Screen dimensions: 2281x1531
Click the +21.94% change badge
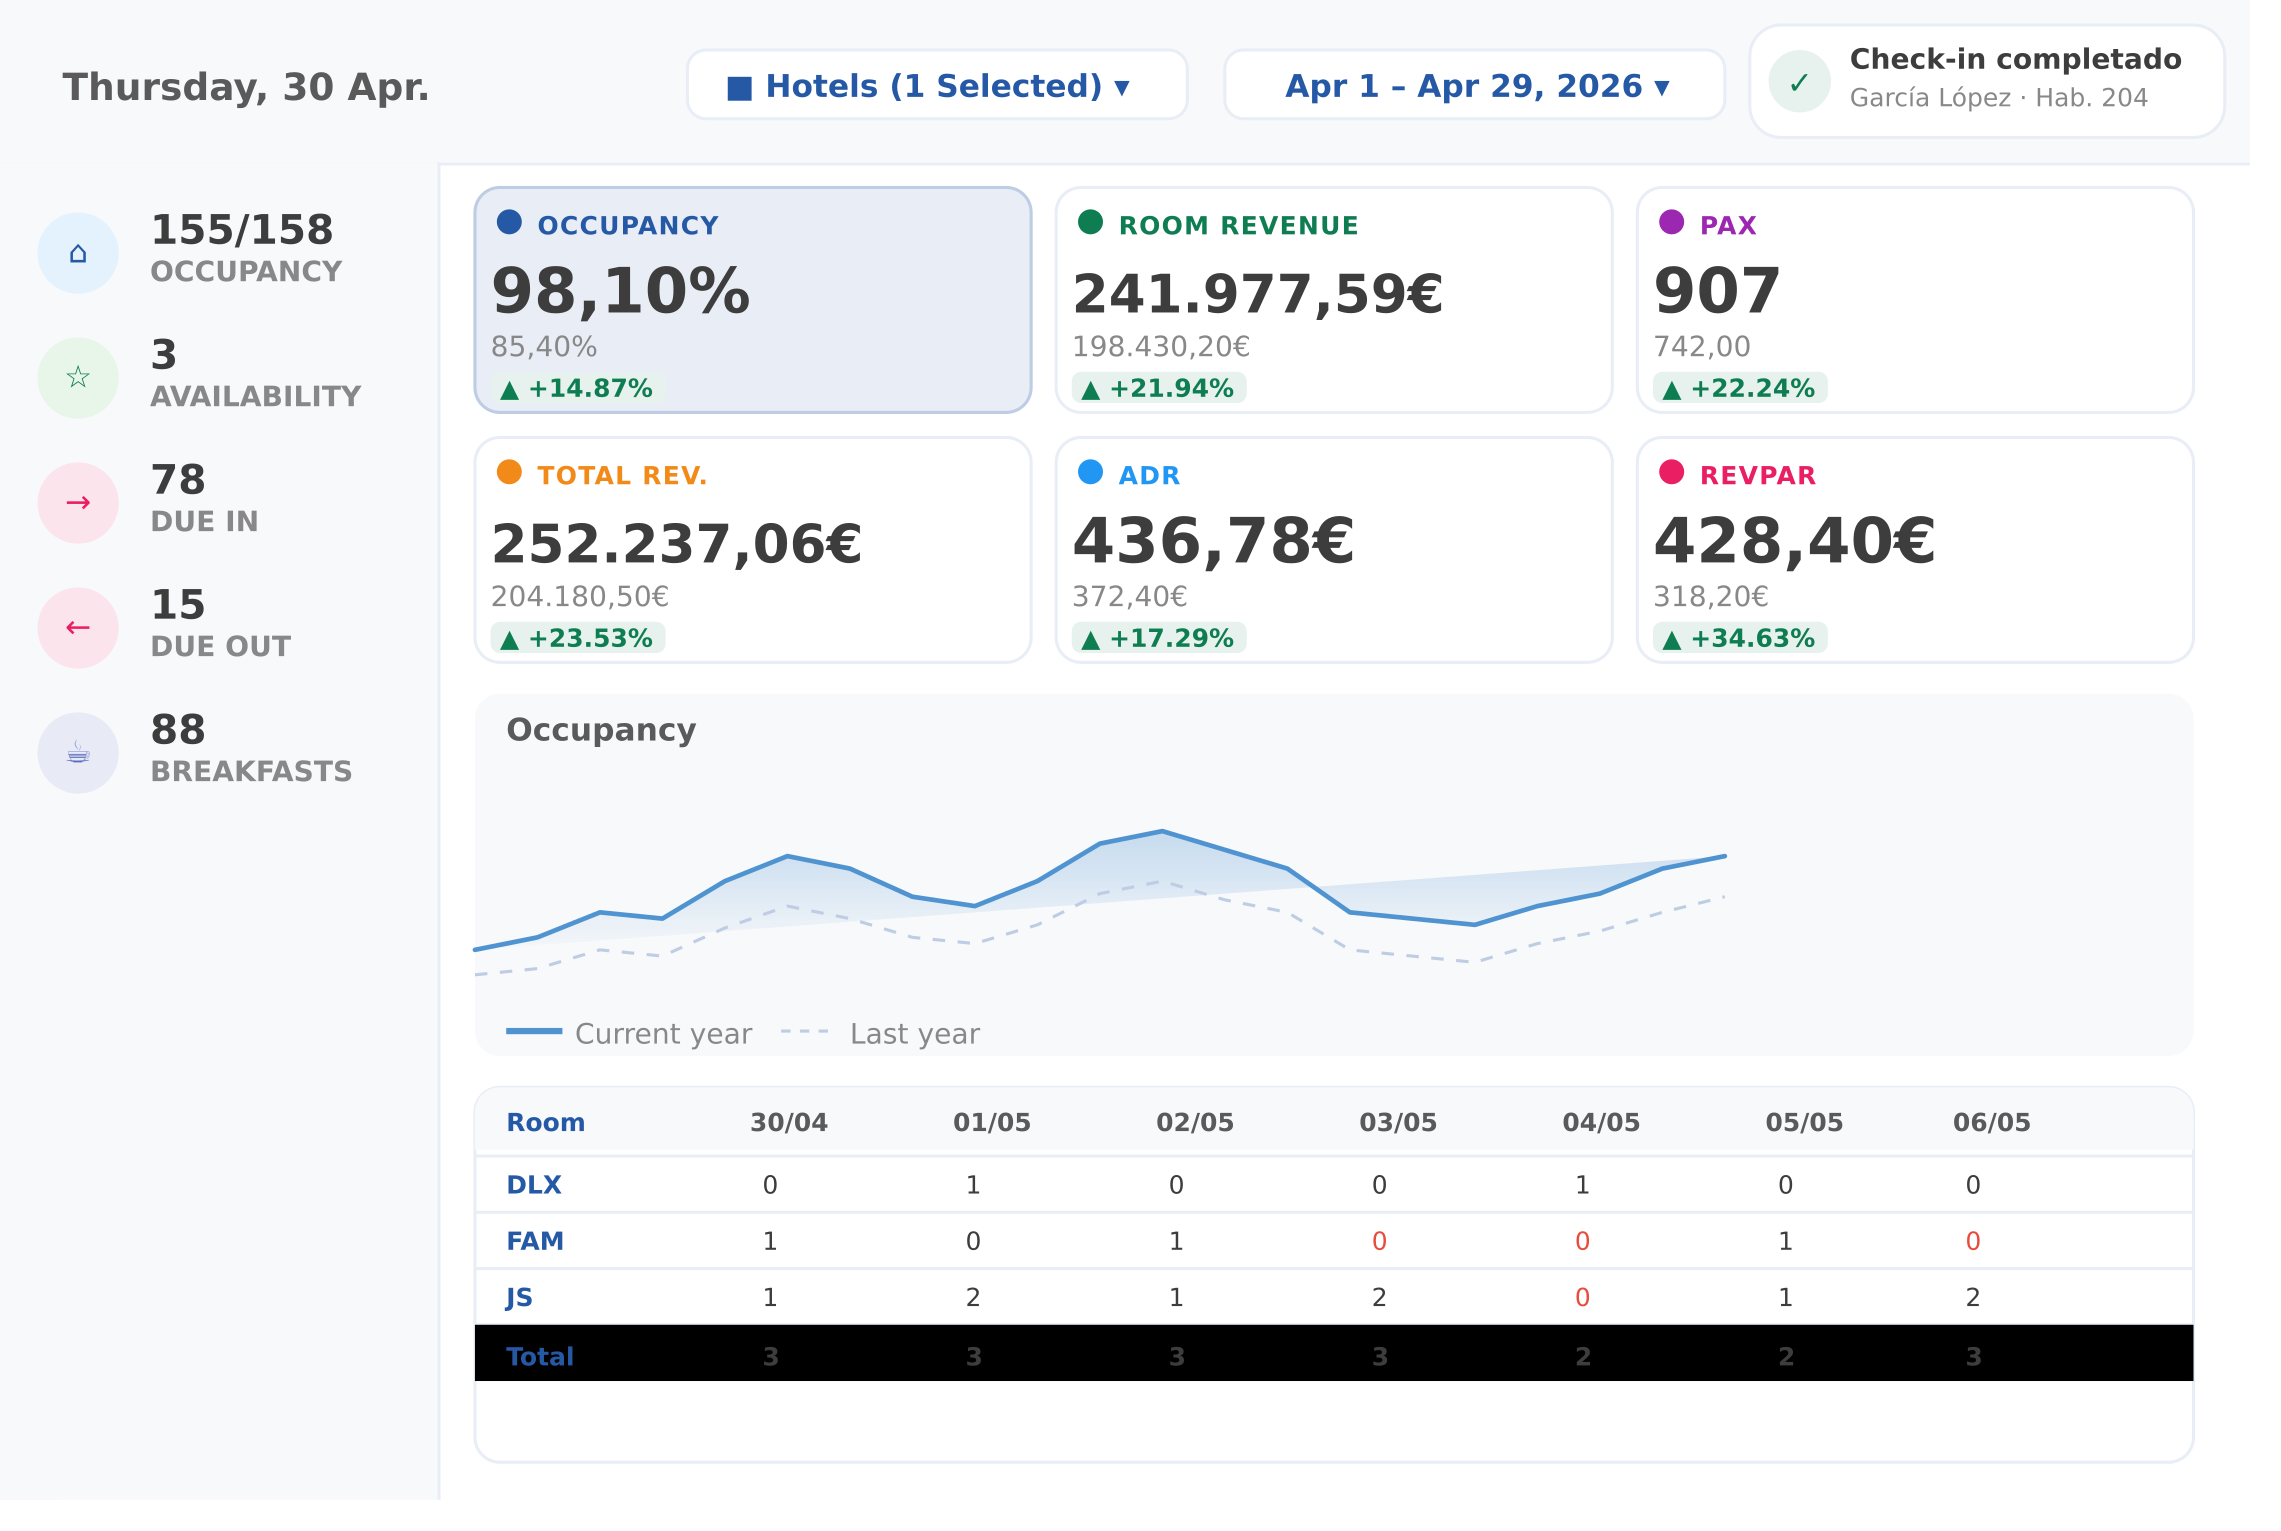[x=1158, y=388]
